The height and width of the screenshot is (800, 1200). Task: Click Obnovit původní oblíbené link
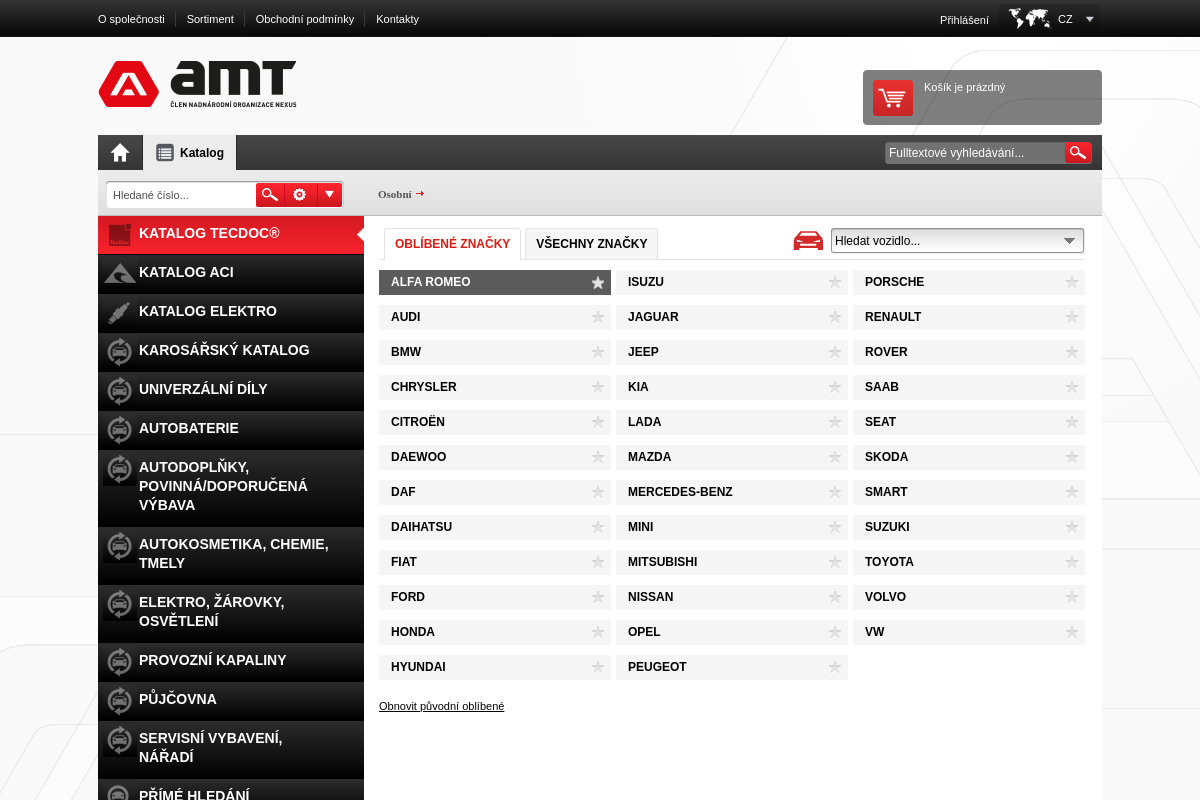(x=441, y=706)
